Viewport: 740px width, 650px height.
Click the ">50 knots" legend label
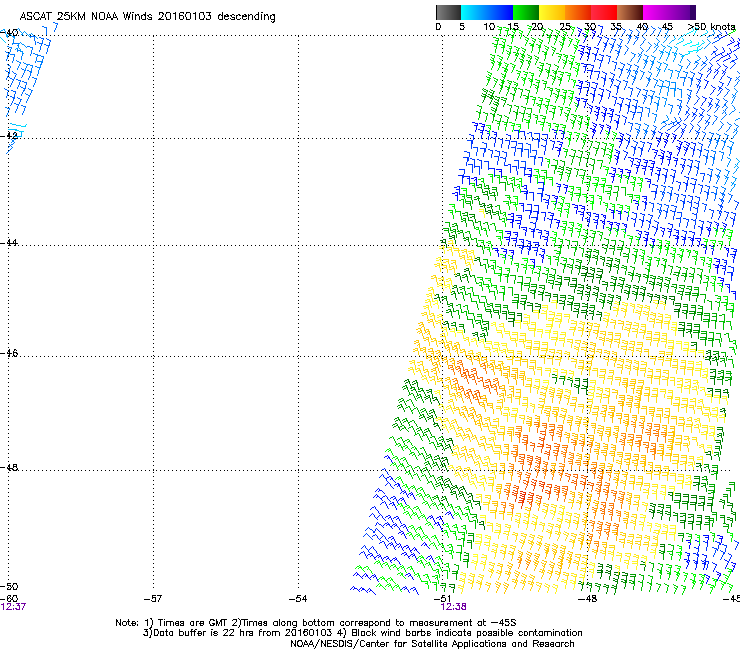(711, 27)
